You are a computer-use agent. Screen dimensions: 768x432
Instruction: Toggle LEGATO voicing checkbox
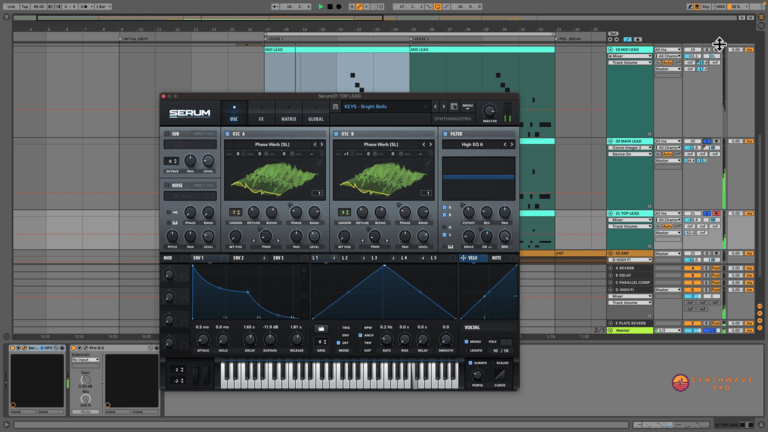pos(466,351)
